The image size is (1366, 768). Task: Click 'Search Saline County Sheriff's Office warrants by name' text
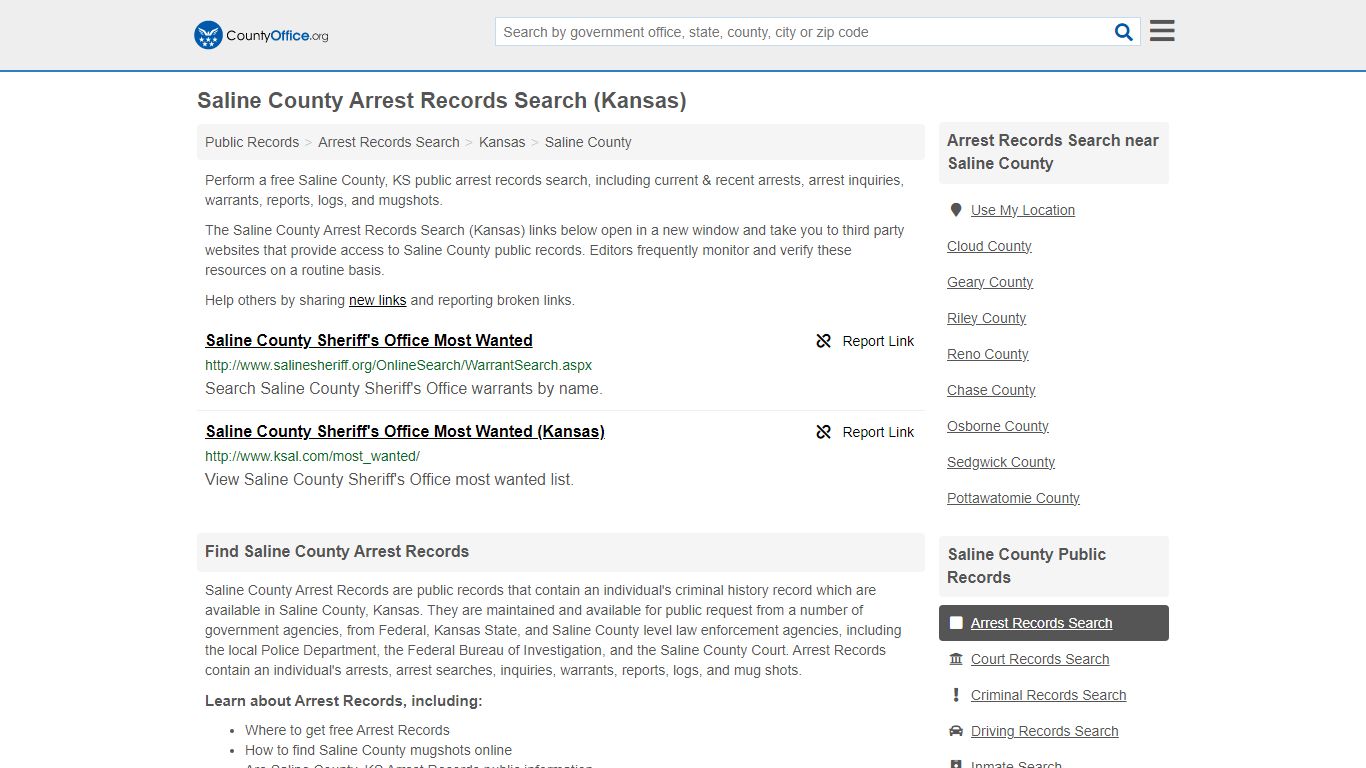pyautogui.click(x=404, y=388)
